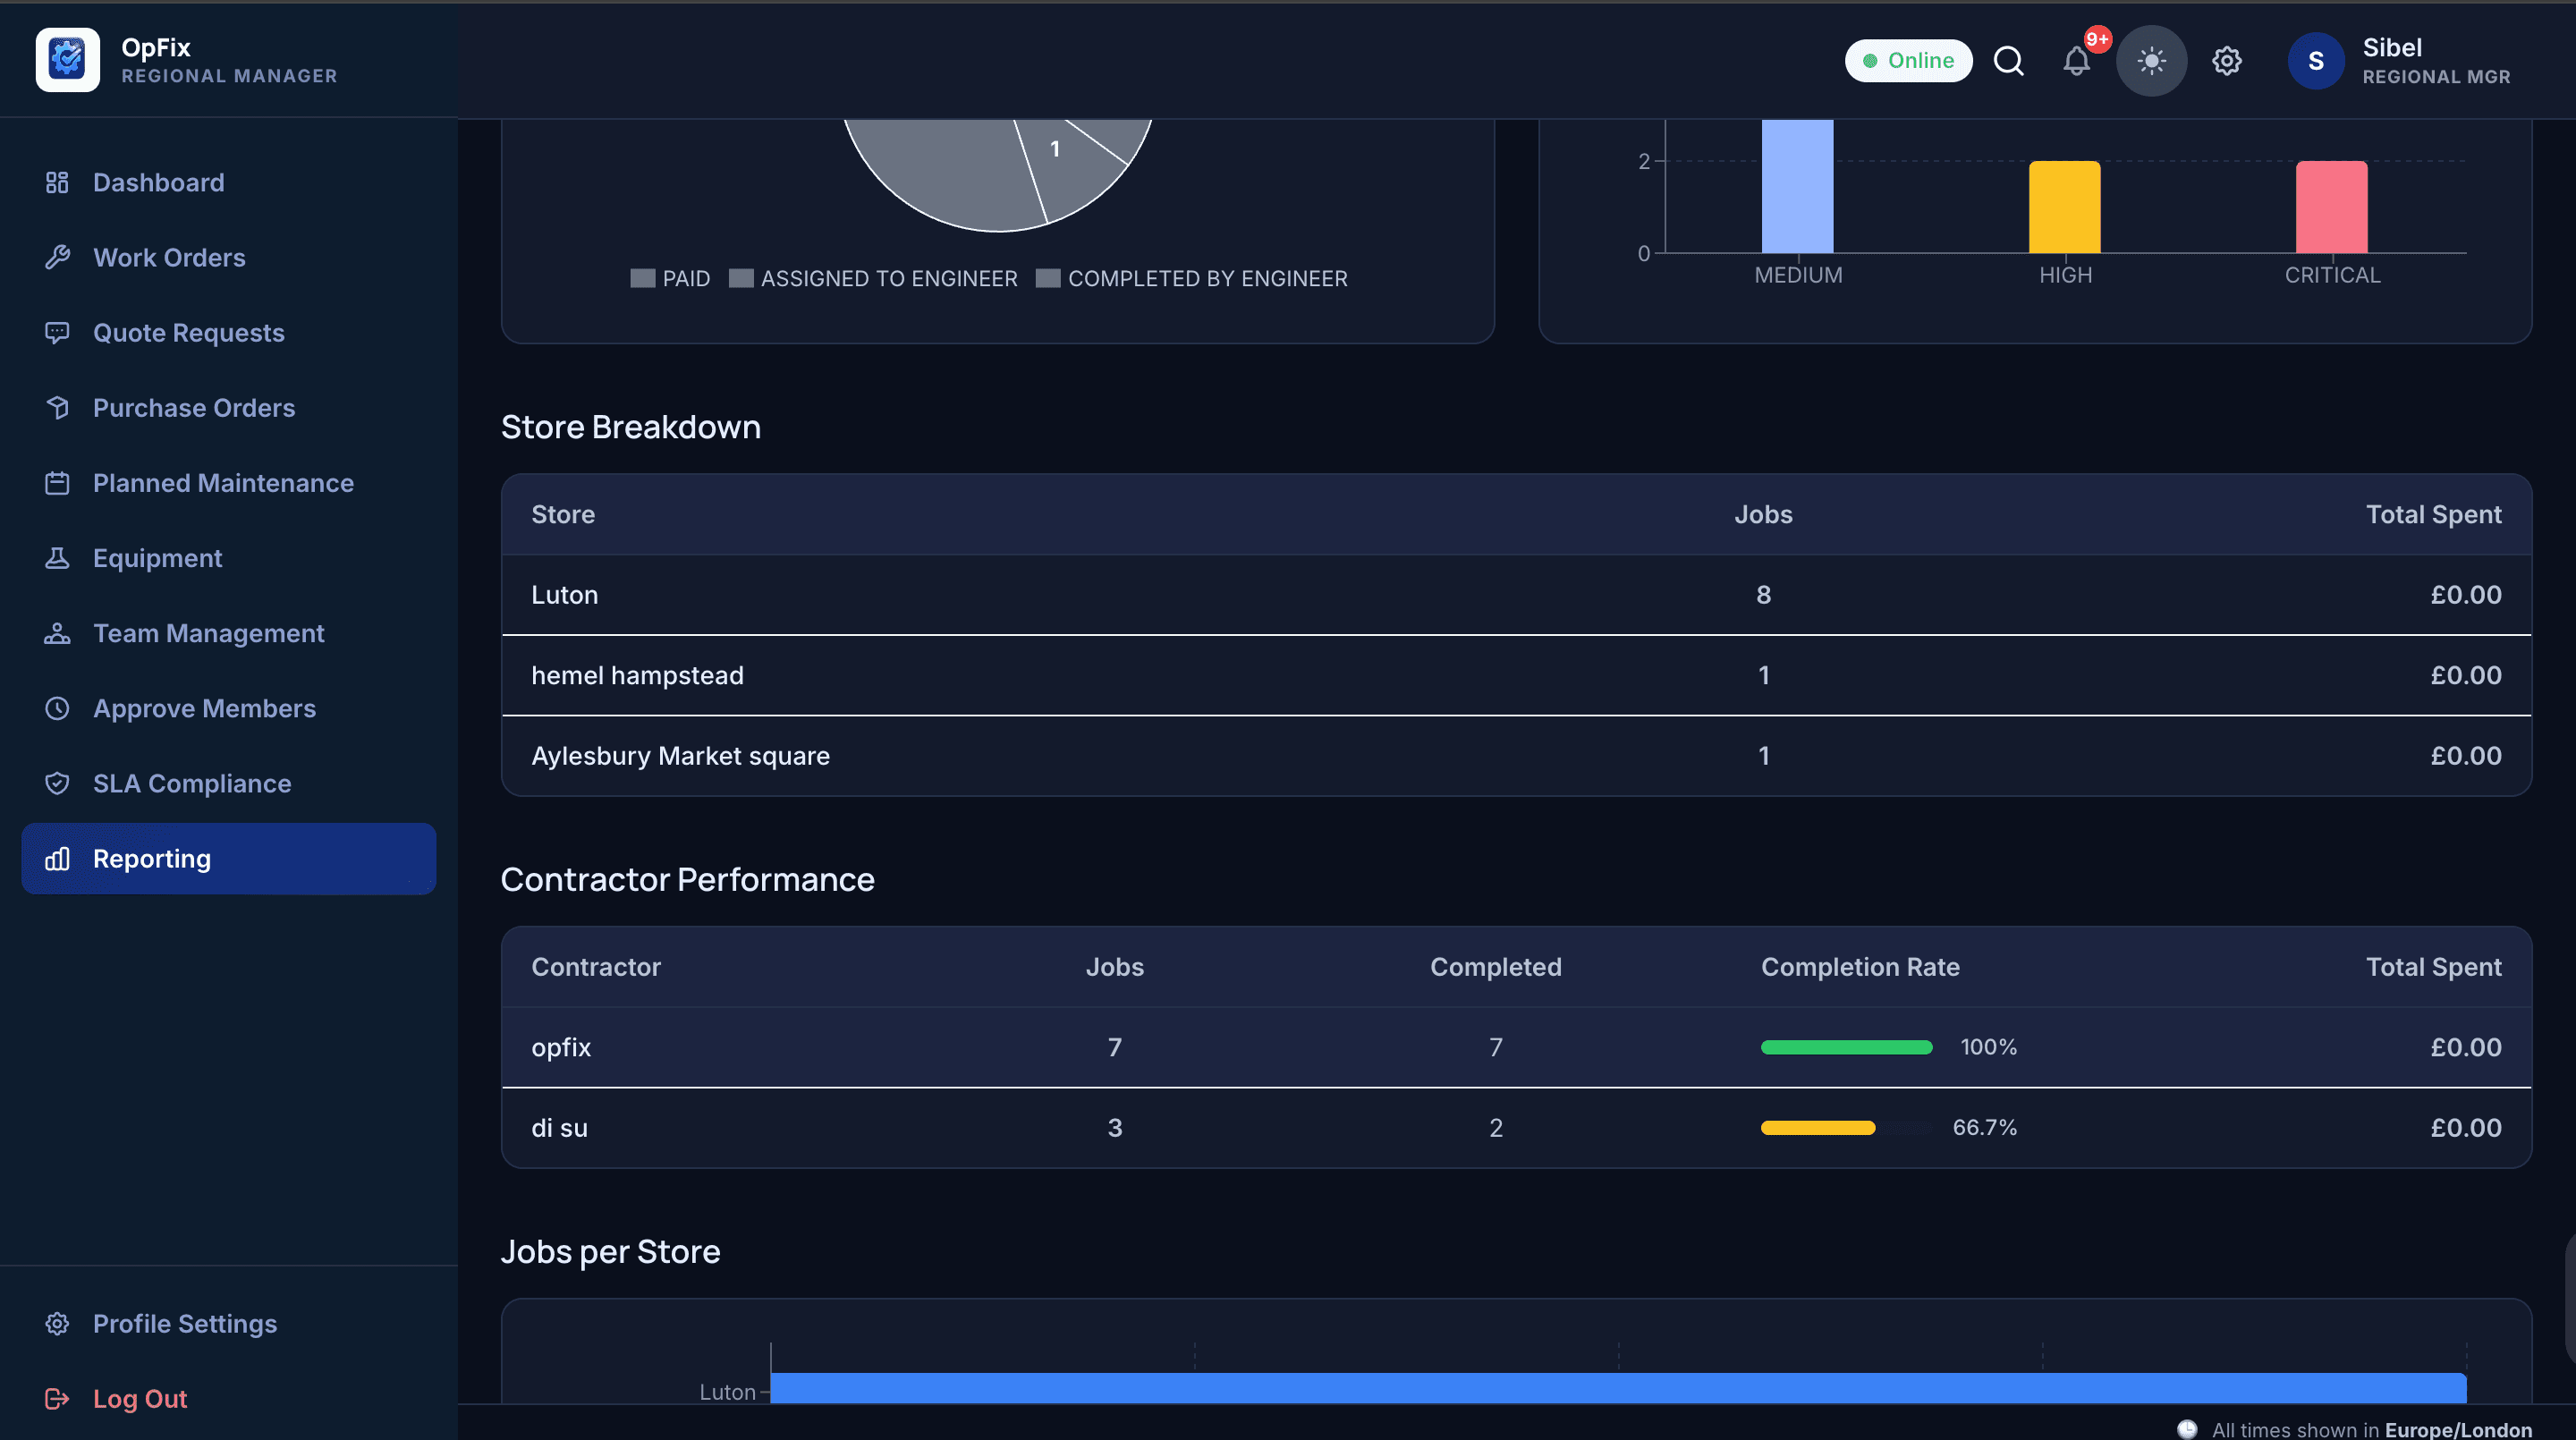Open Profile Settings link

[x=228, y=1324]
